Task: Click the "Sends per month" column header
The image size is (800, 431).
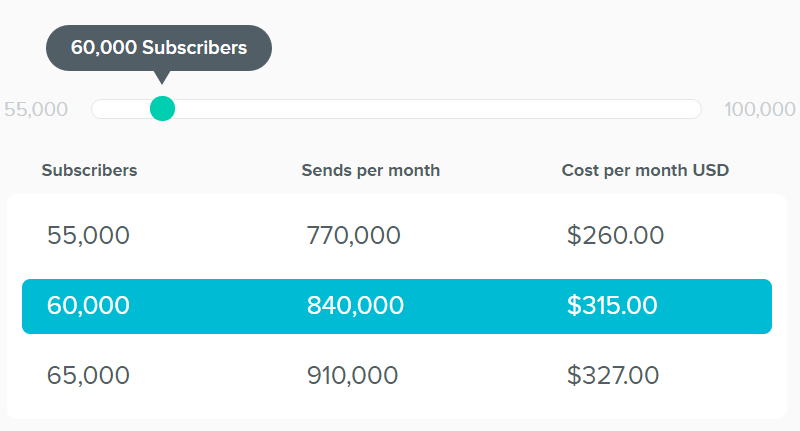Action: pyautogui.click(x=370, y=170)
